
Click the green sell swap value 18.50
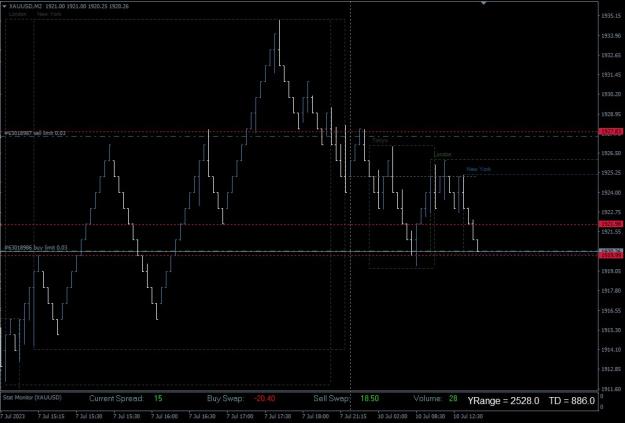pos(369,398)
